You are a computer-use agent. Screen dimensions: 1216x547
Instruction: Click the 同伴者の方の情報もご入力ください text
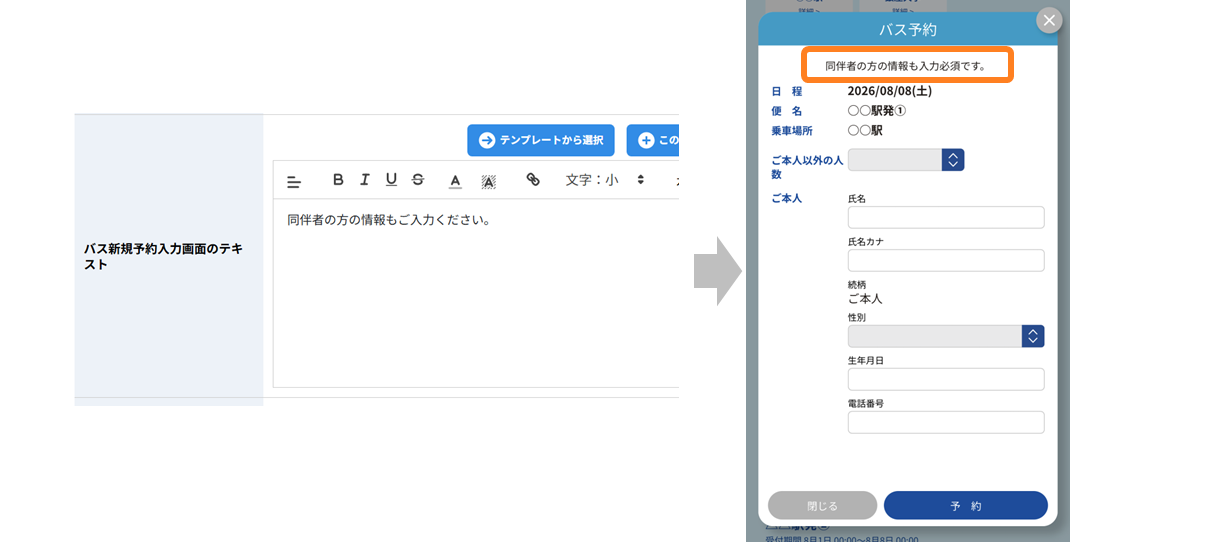point(388,220)
